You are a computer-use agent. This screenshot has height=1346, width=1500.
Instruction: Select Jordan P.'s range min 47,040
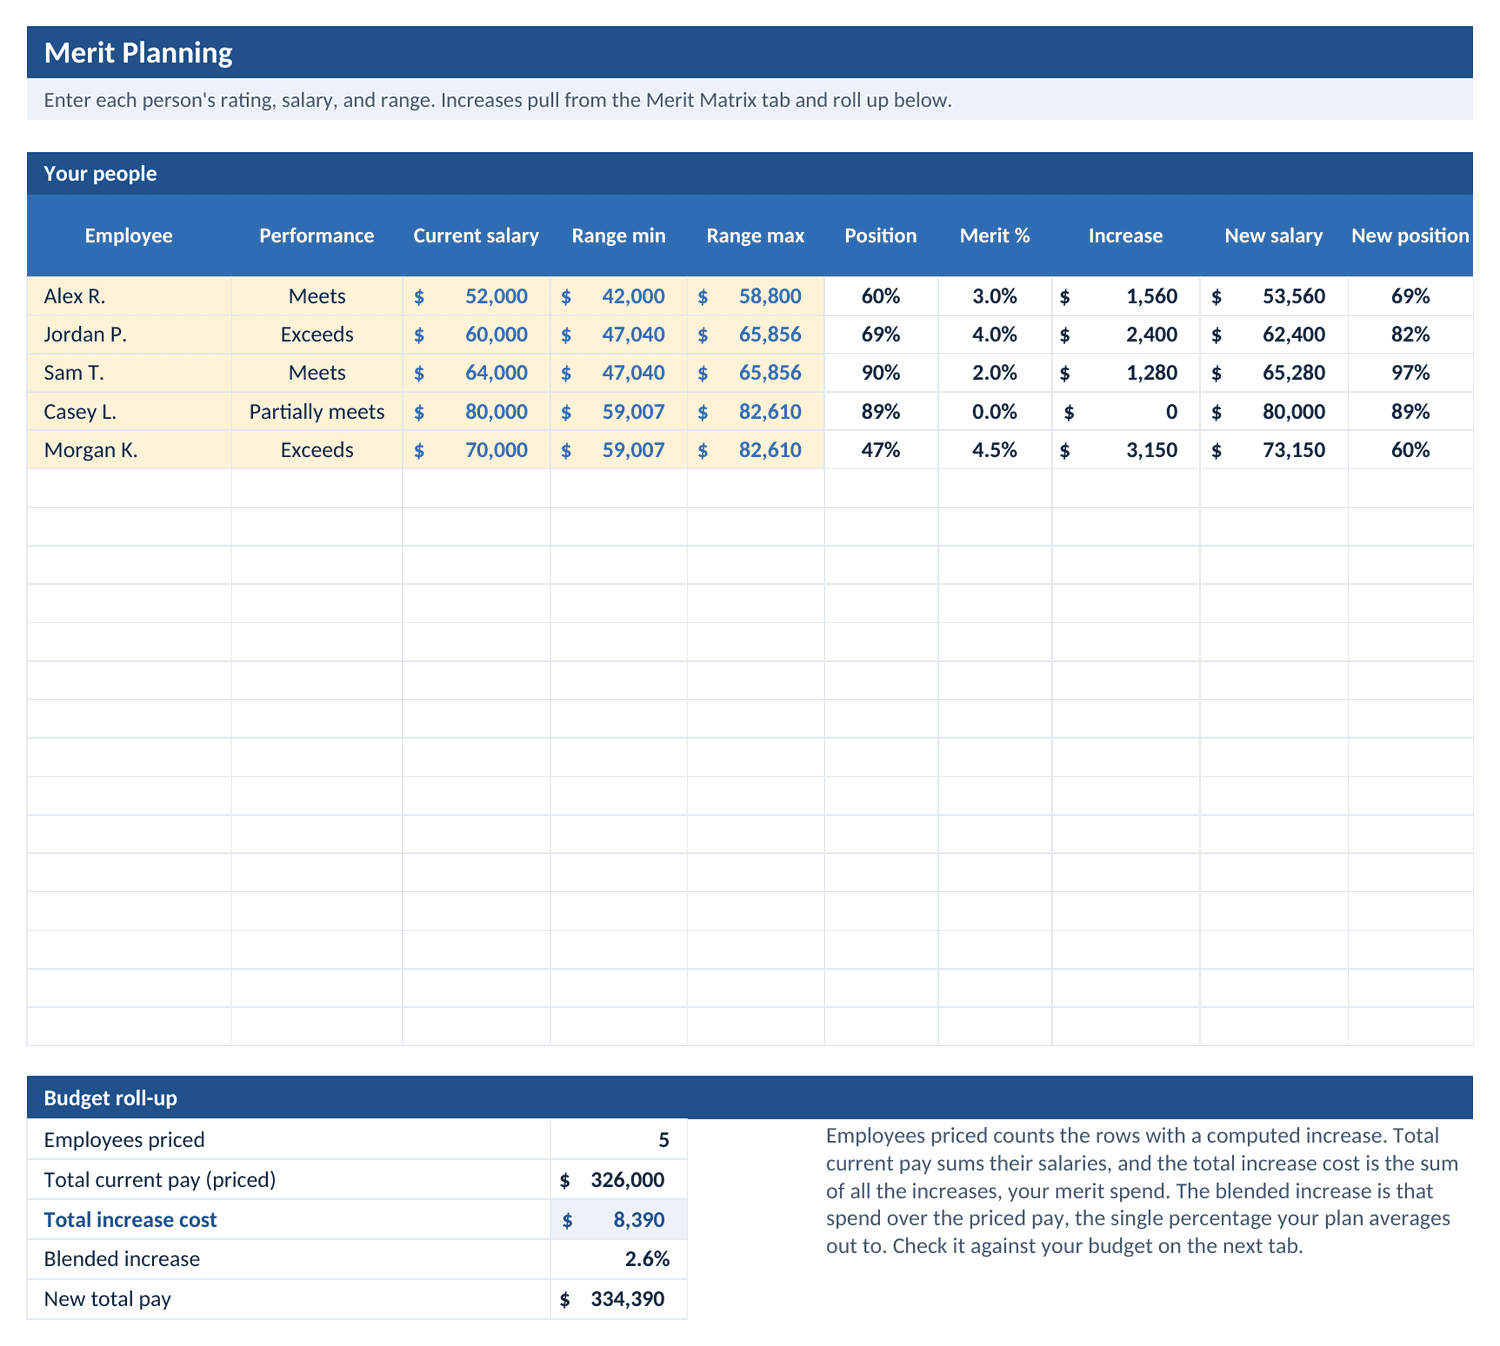point(619,334)
